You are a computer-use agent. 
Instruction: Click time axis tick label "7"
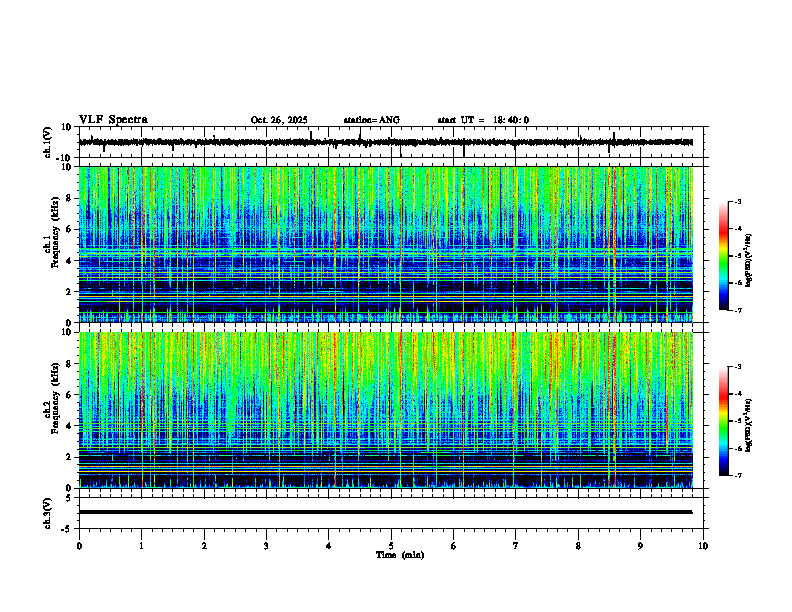pos(516,546)
